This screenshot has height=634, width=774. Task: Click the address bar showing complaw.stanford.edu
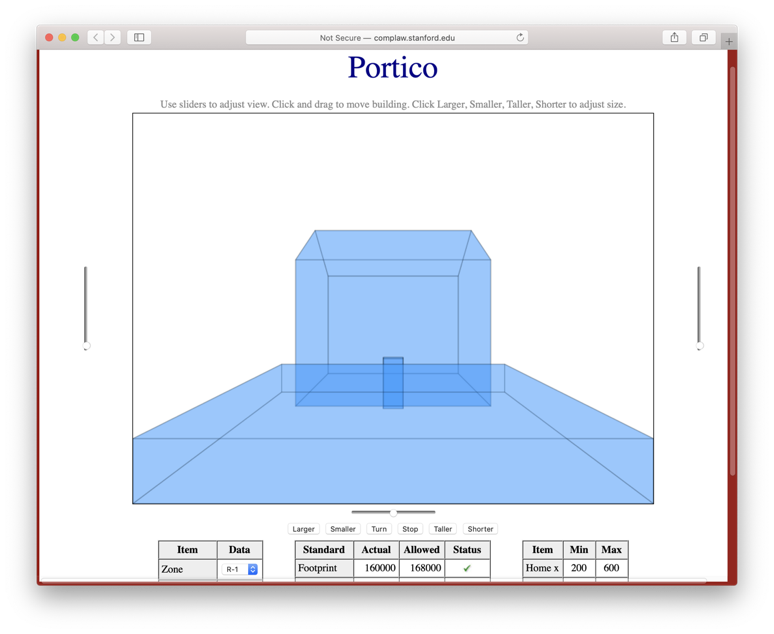point(387,38)
